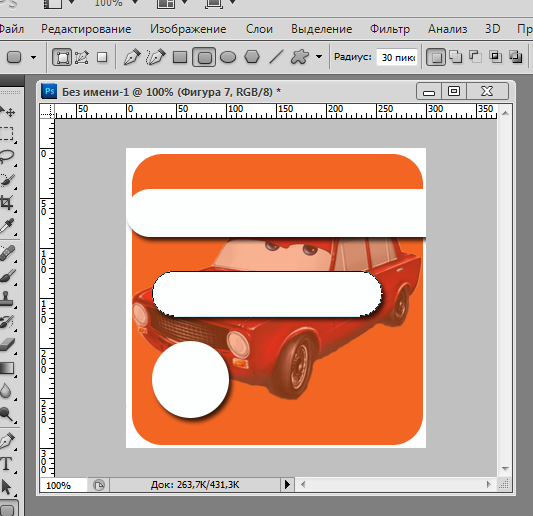Viewport: 533px width, 516px height.
Task: Open geometry options arrow after Custom Shape
Action: (319, 57)
